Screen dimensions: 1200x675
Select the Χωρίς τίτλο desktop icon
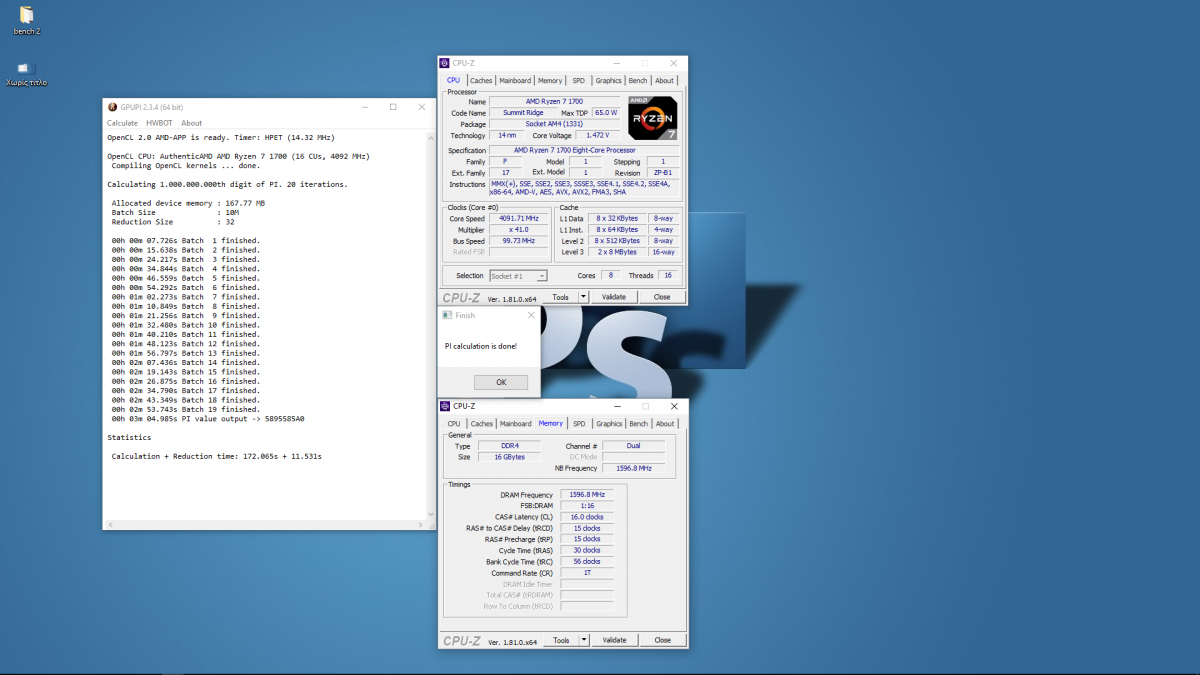26,74
